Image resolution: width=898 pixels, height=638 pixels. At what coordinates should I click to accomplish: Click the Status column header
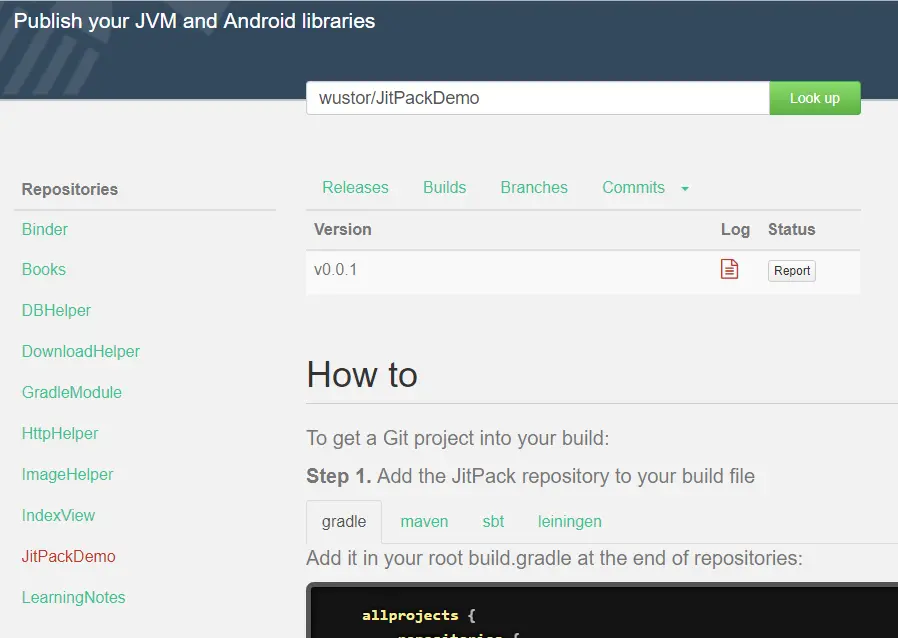pos(791,230)
